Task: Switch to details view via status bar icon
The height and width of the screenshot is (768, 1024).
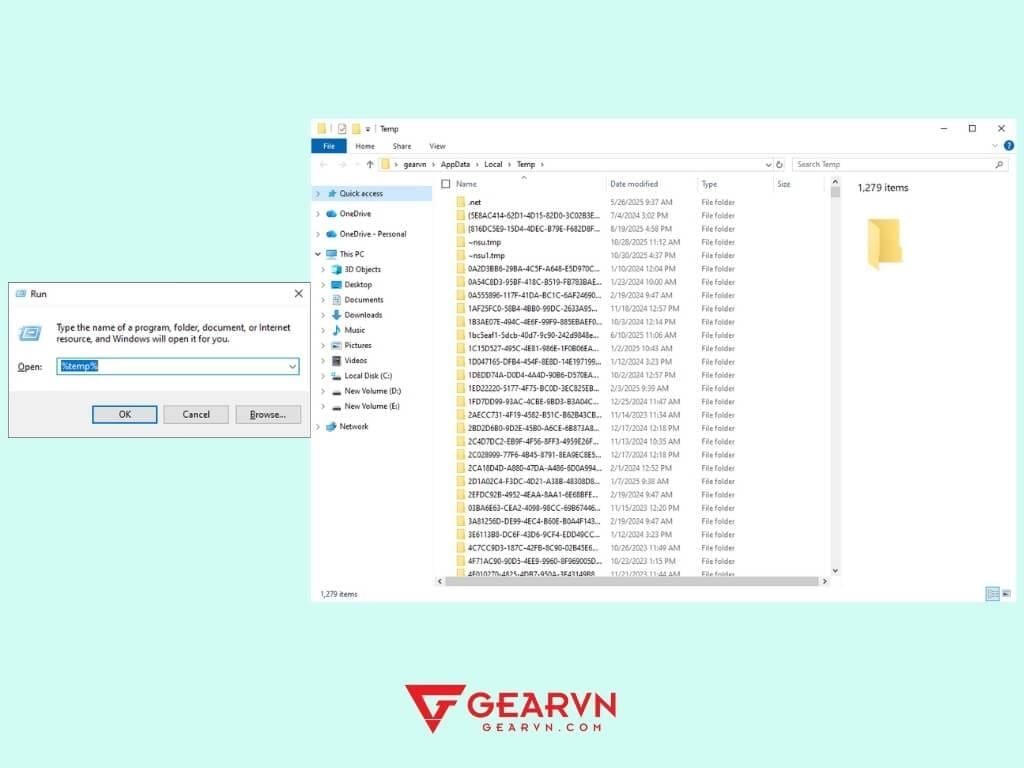Action: [991, 593]
